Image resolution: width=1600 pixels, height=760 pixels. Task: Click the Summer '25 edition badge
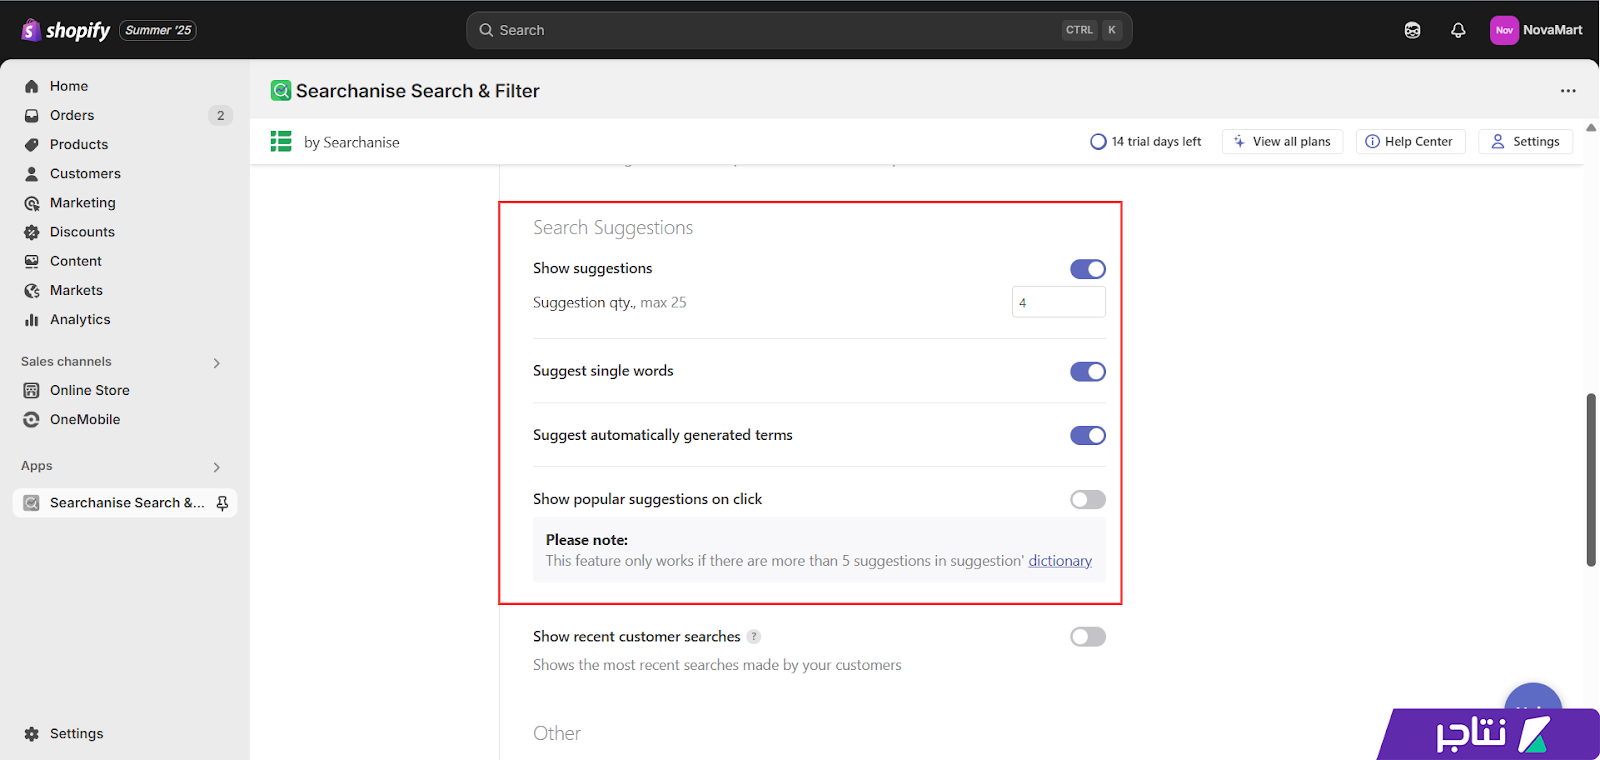click(158, 30)
